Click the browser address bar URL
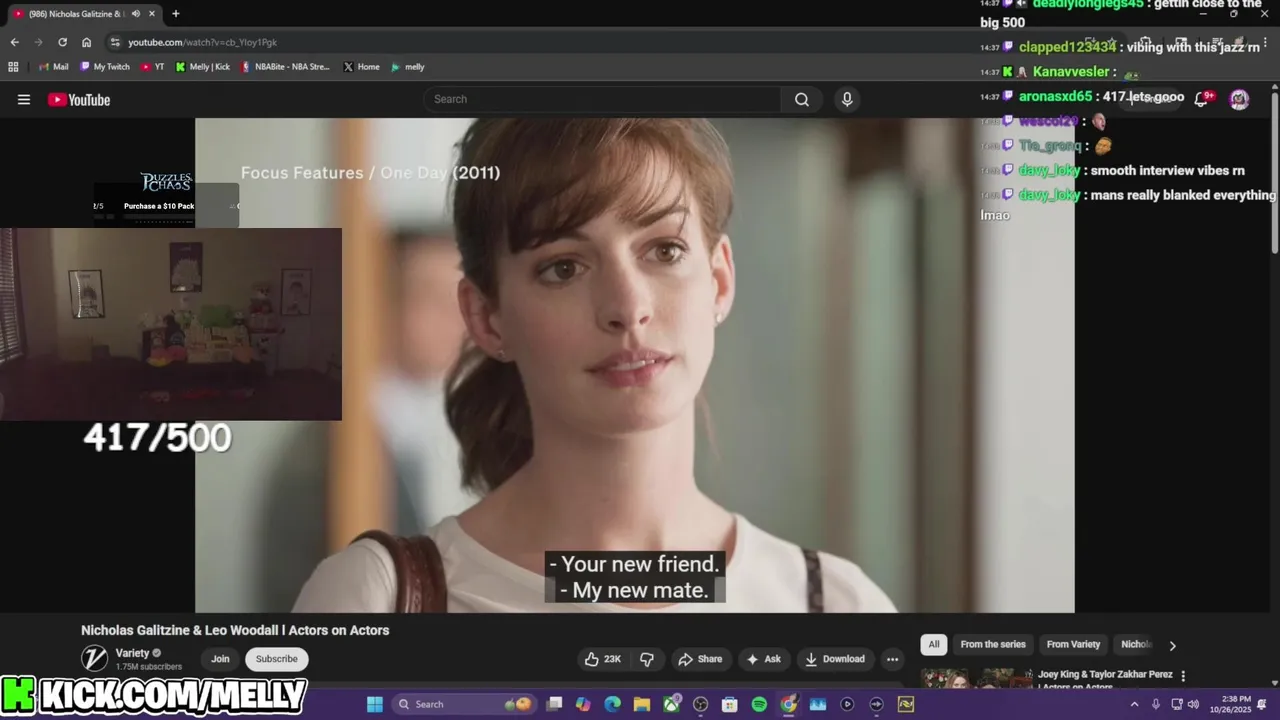The width and height of the screenshot is (1280, 720). (x=202, y=42)
